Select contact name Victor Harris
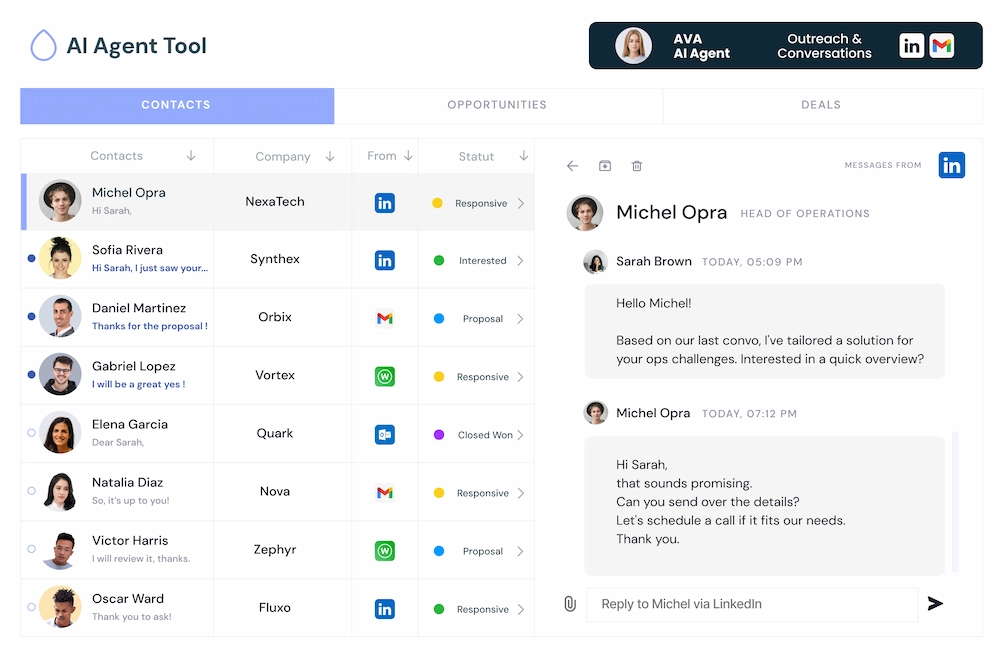Image resolution: width=1000 pixels, height=670 pixels. click(x=130, y=541)
